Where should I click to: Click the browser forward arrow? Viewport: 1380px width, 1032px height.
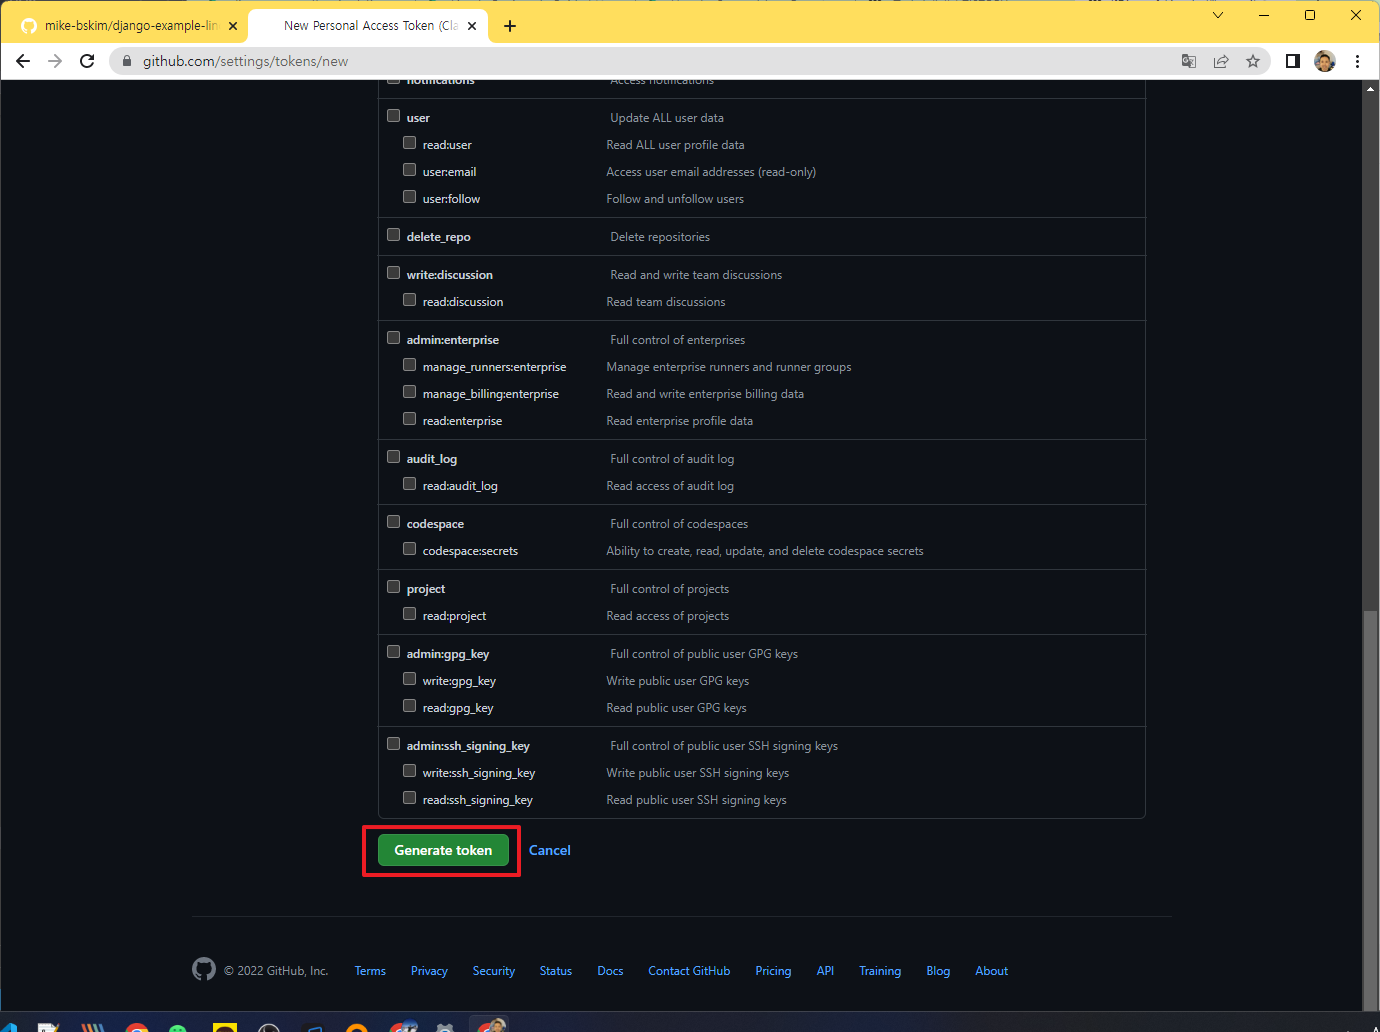(55, 61)
